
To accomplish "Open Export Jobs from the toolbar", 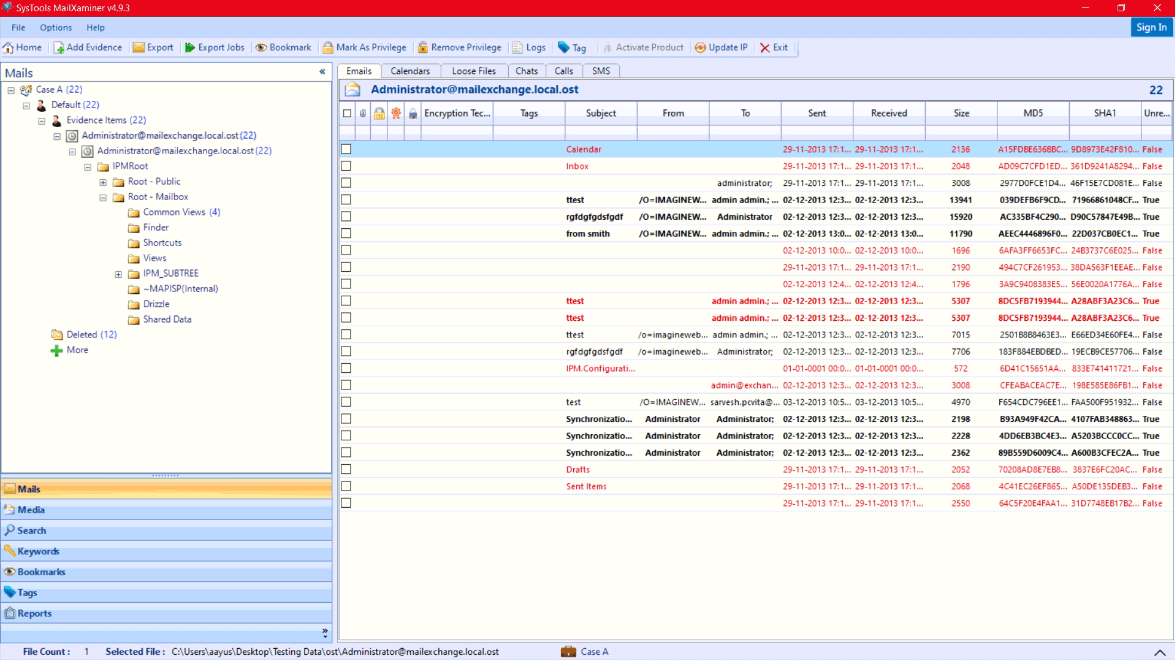I will click(x=214, y=47).
